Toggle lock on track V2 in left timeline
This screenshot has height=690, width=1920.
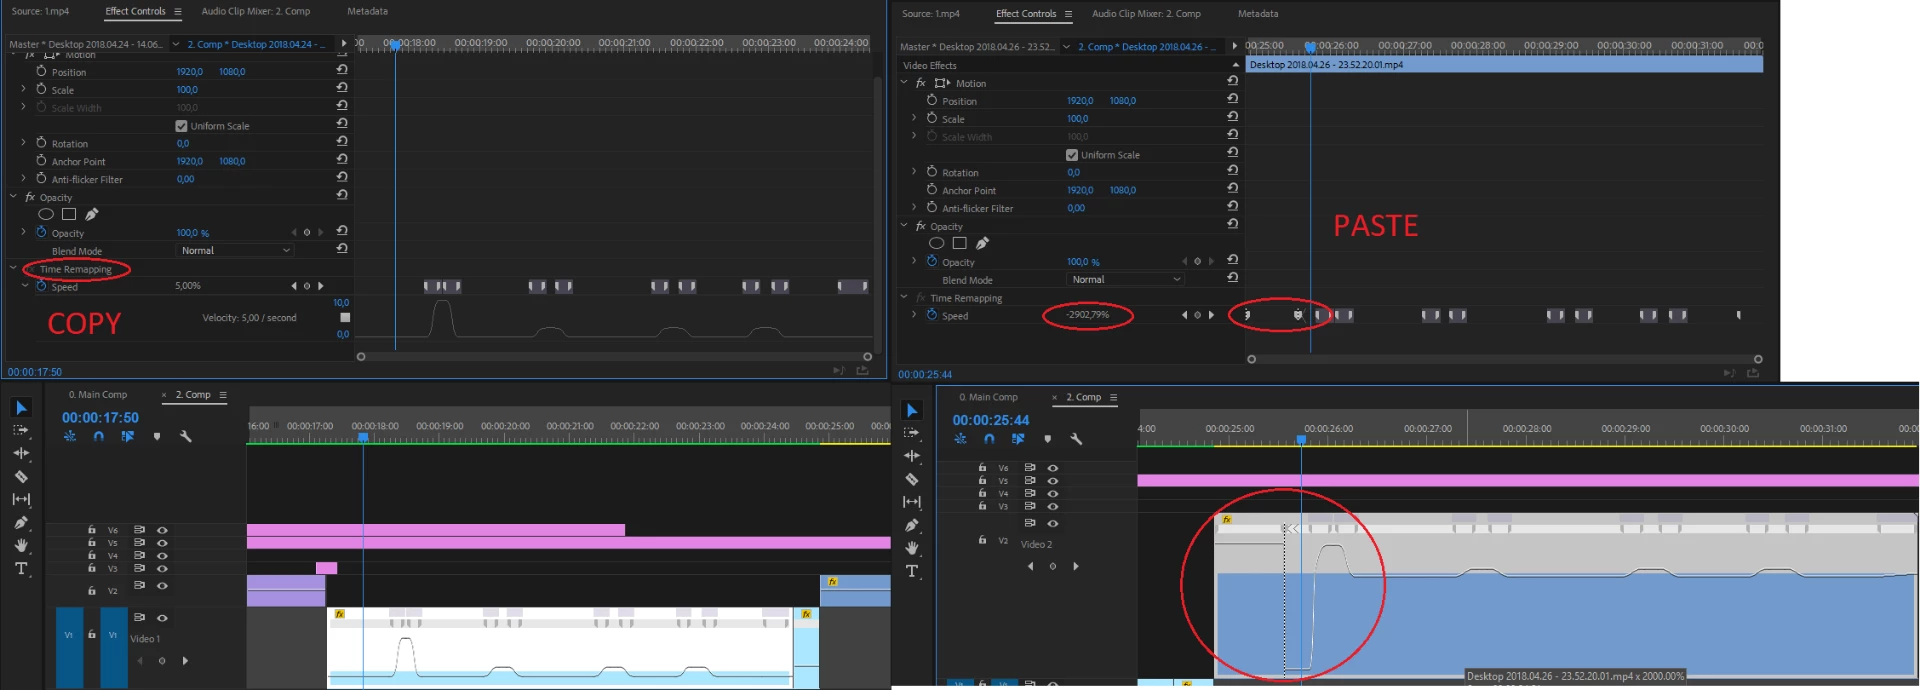point(92,589)
